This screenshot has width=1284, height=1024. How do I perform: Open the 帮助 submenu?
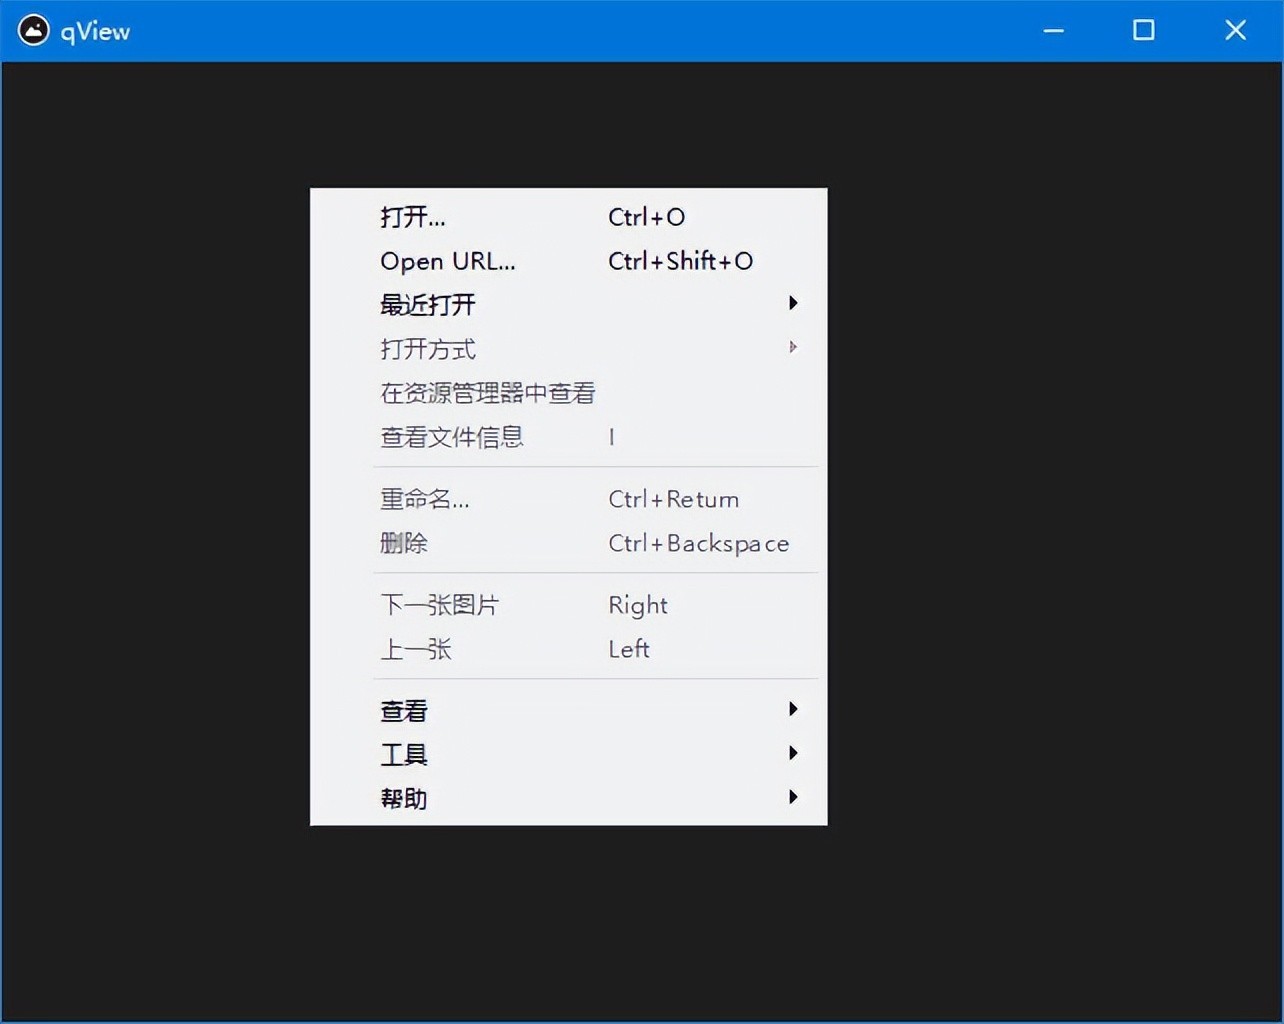coord(568,799)
